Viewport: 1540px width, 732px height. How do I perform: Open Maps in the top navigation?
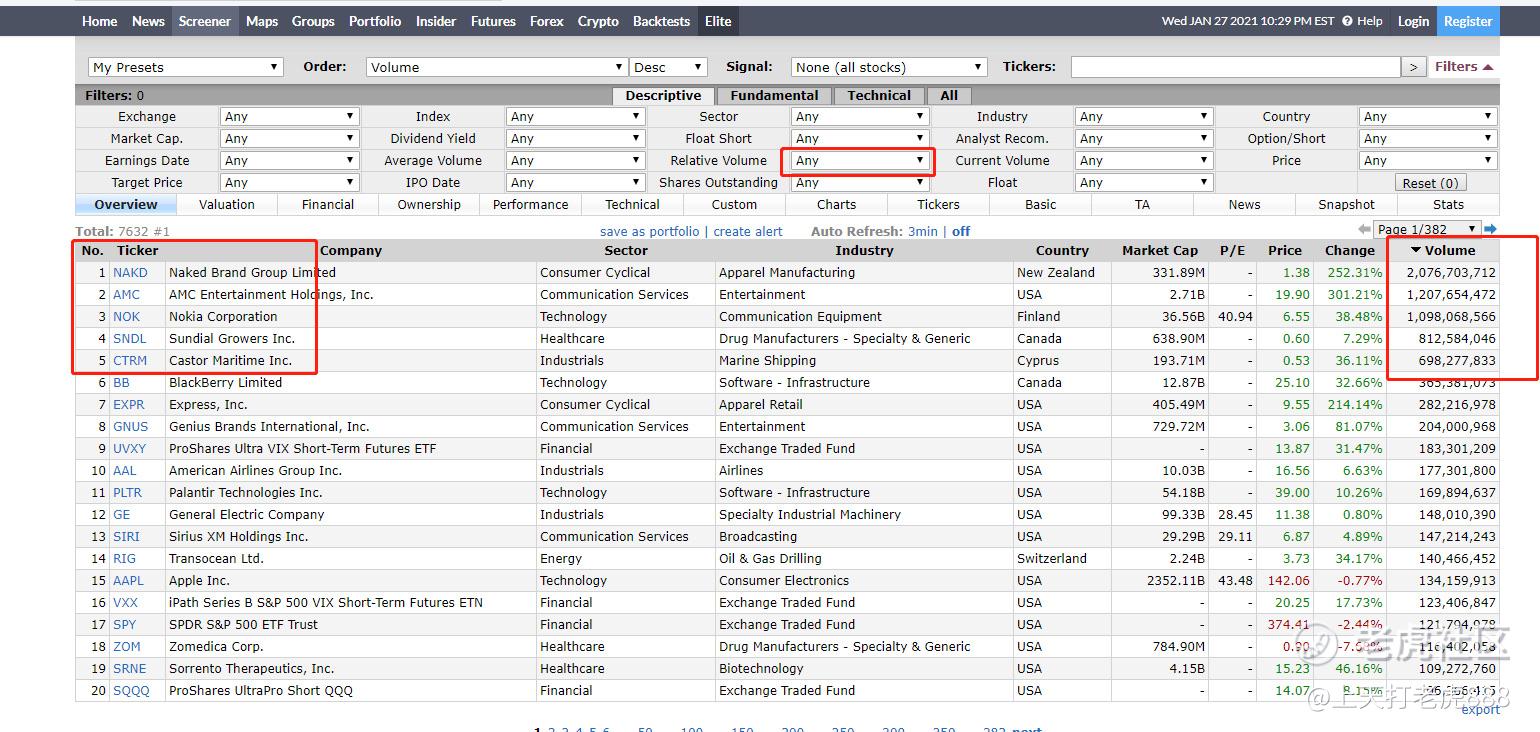coord(262,21)
